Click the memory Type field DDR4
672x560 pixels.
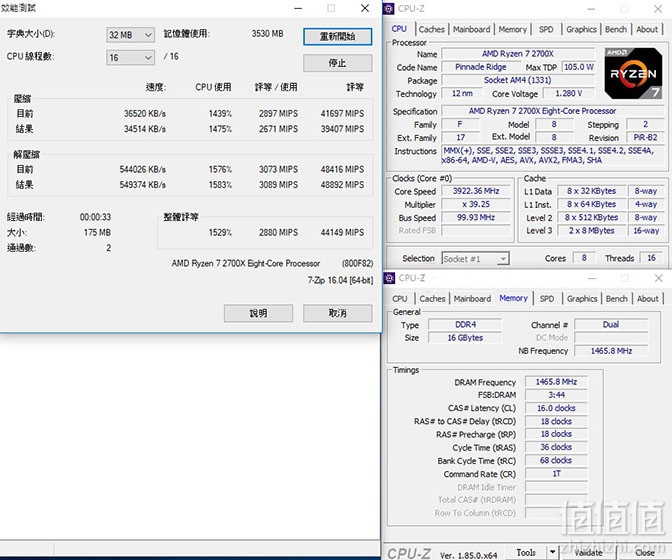click(465, 325)
